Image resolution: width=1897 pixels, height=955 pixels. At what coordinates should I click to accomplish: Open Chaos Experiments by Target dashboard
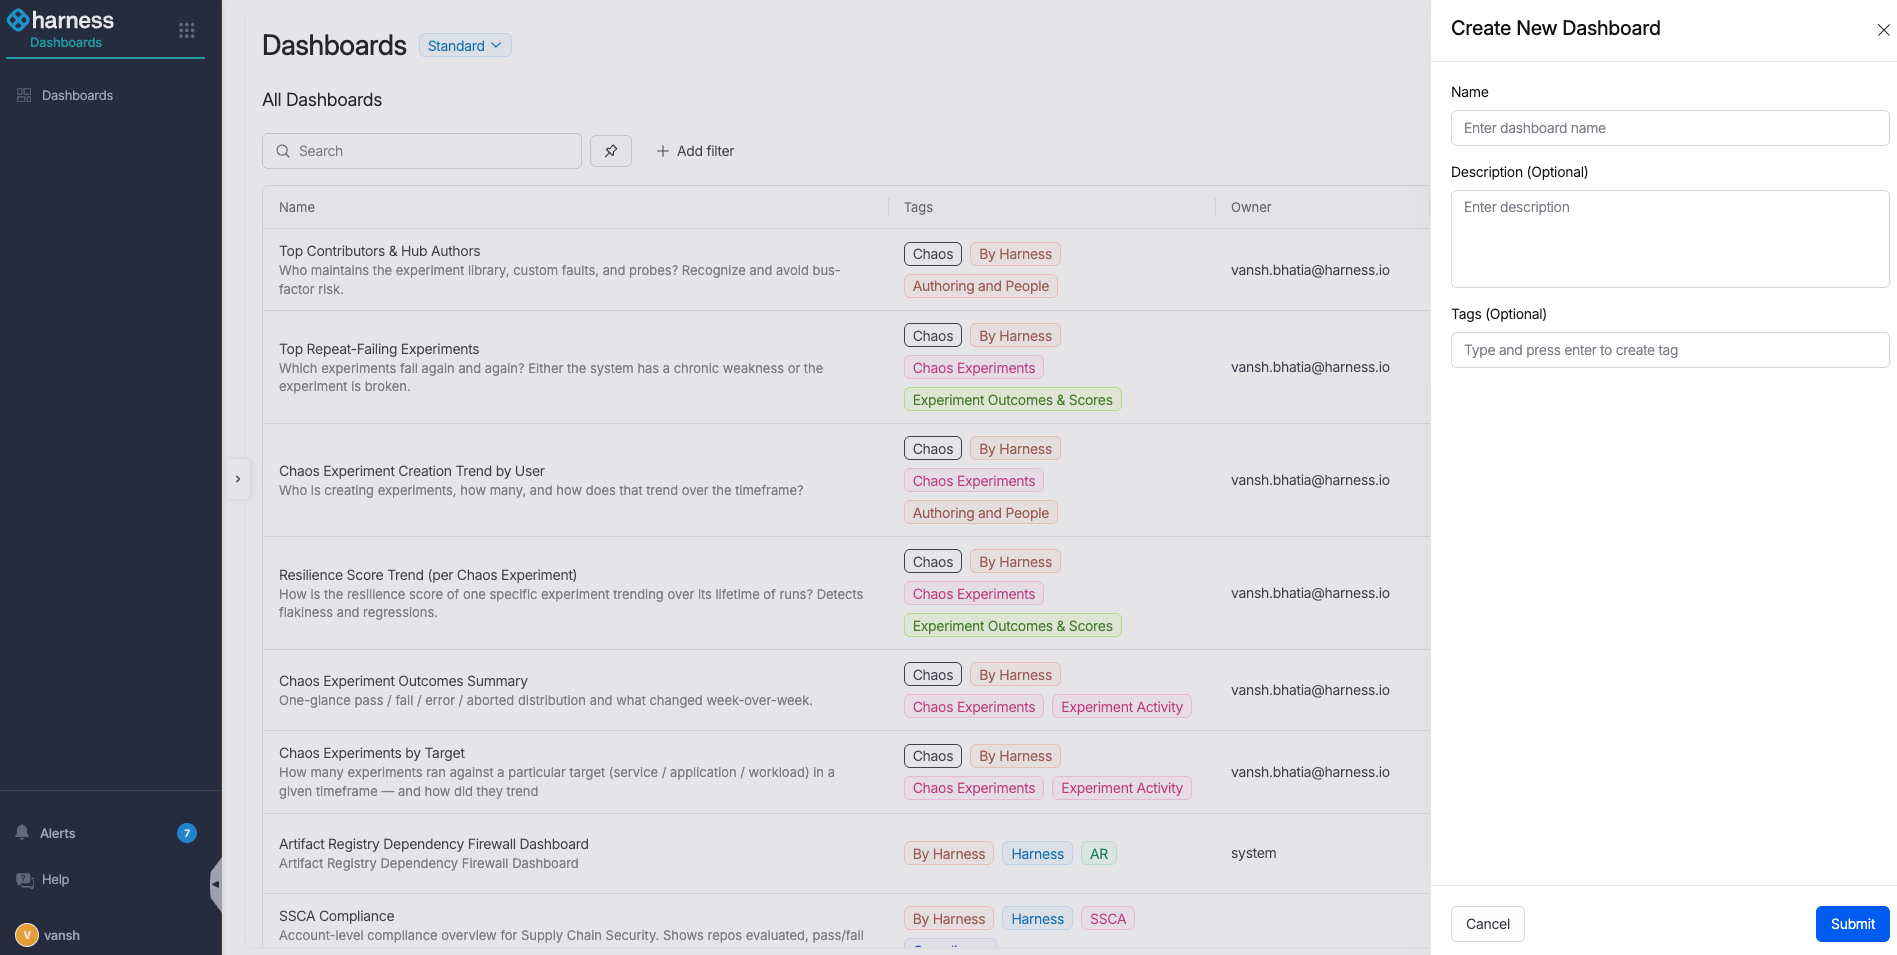click(372, 753)
